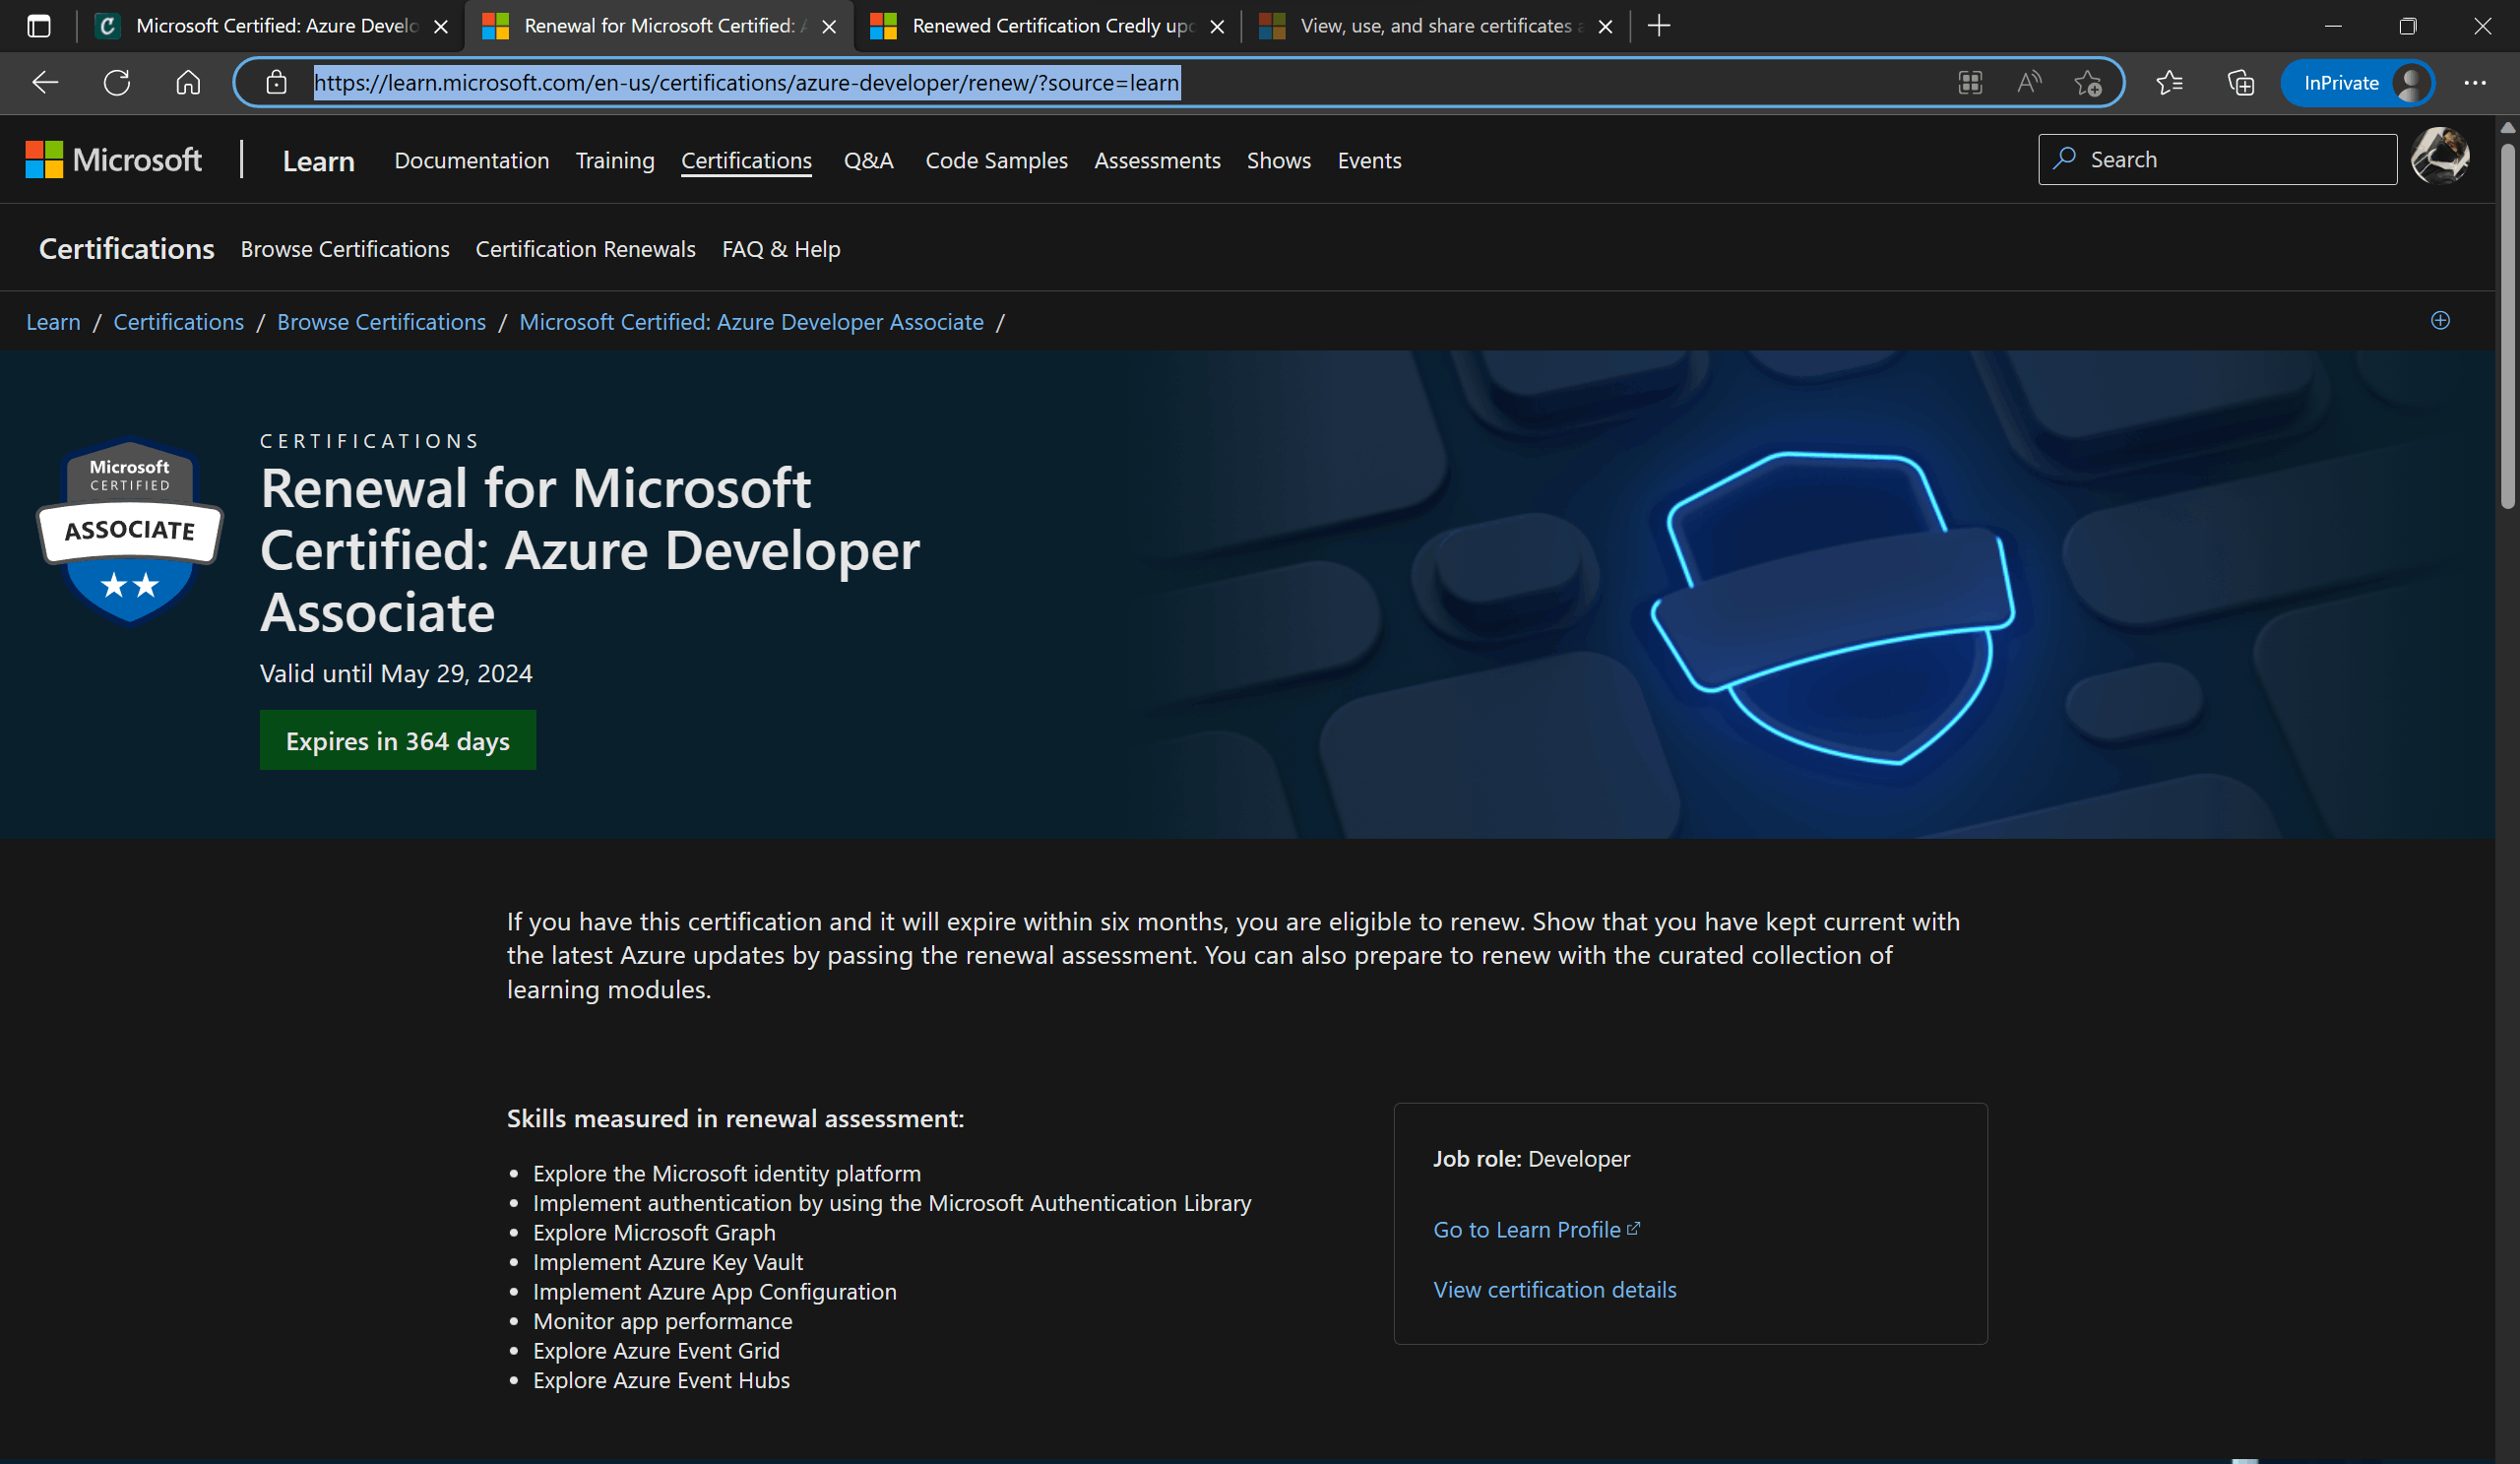The image size is (2520, 1464).
Task: Select Certifications in the top navigation
Action: point(746,160)
